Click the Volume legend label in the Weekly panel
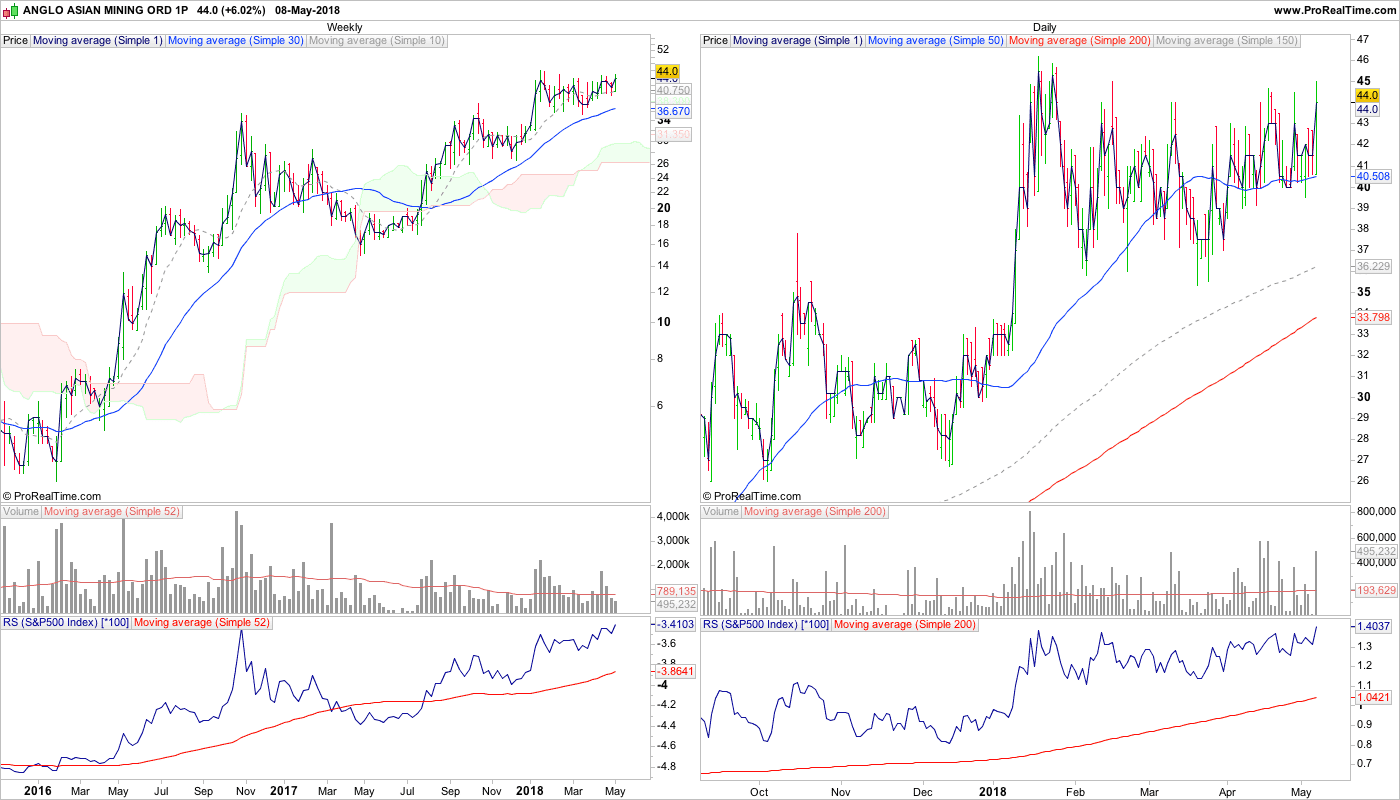The image size is (1400, 800). 21,512
